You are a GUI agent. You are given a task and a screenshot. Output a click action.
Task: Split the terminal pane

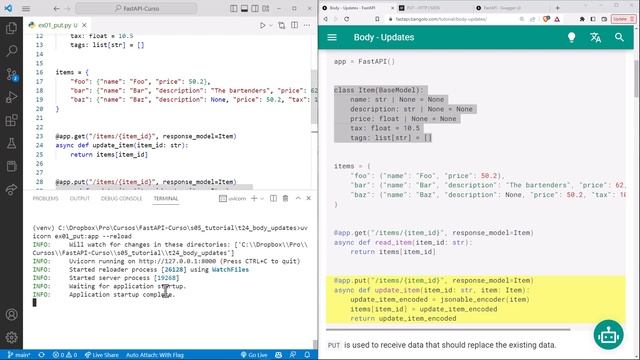(273, 198)
